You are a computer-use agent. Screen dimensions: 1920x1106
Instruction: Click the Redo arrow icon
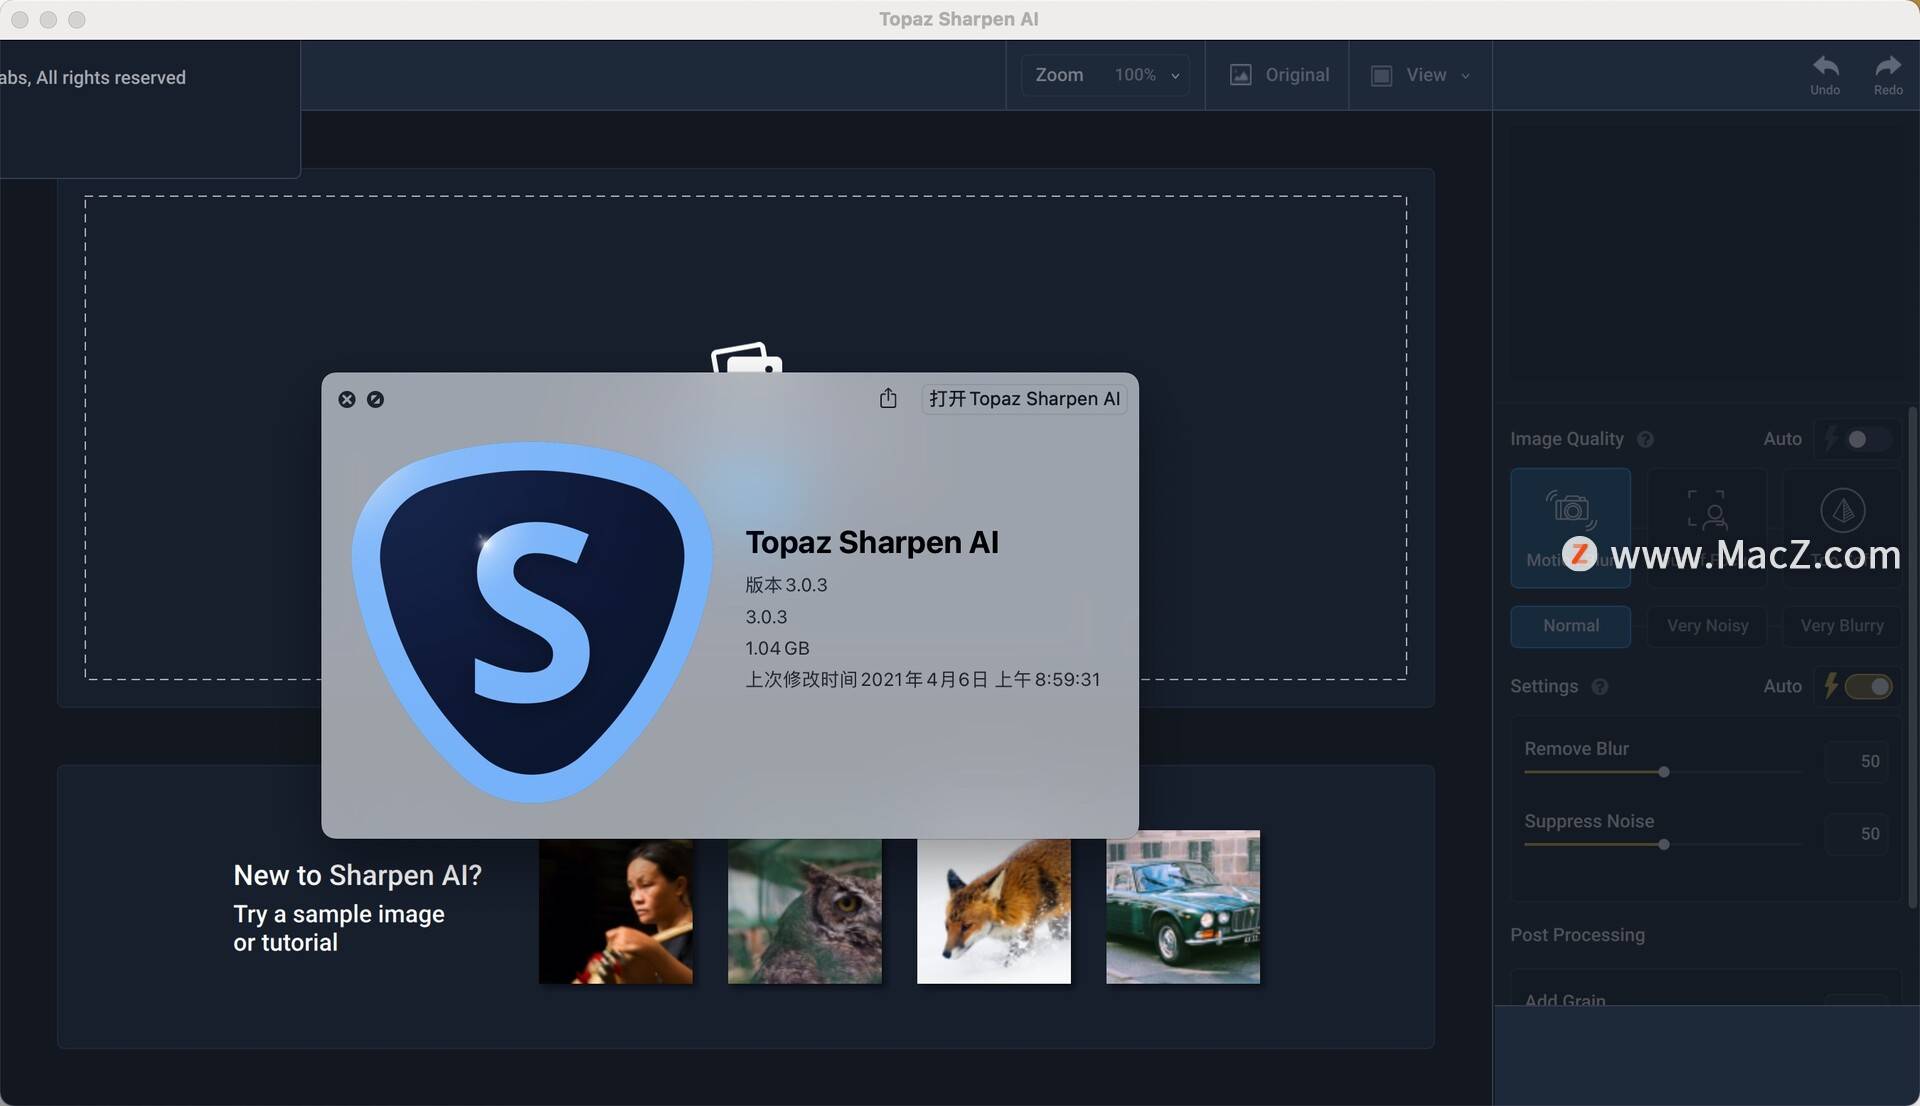click(x=1888, y=67)
